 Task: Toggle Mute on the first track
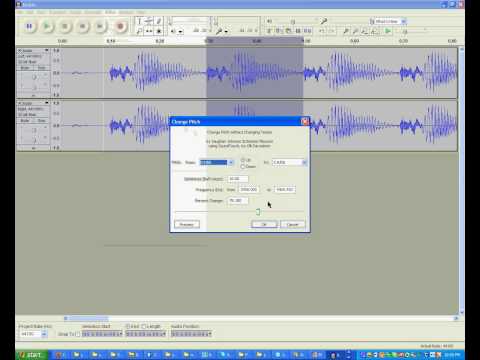click(25, 68)
